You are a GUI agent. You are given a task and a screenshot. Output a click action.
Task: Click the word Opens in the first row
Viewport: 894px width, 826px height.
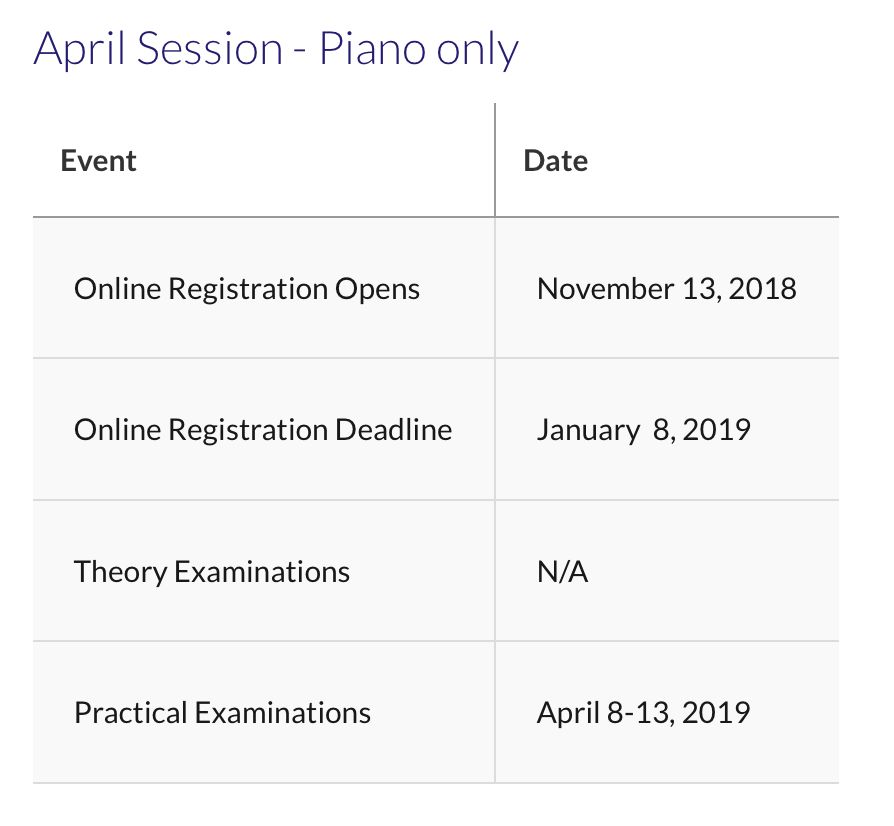tap(377, 290)
